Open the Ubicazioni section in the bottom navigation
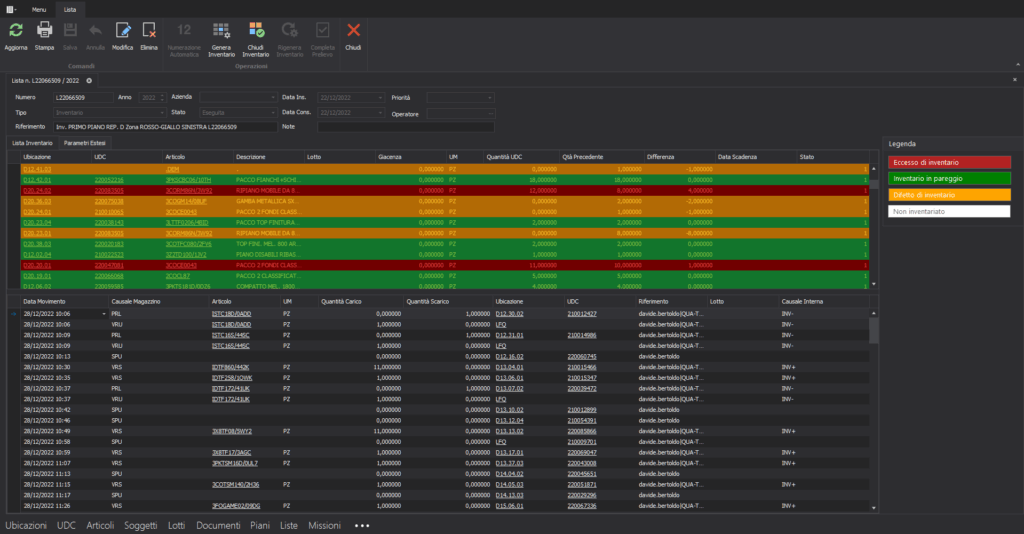This screenshot has height=534, width=1024. point(27,525)
